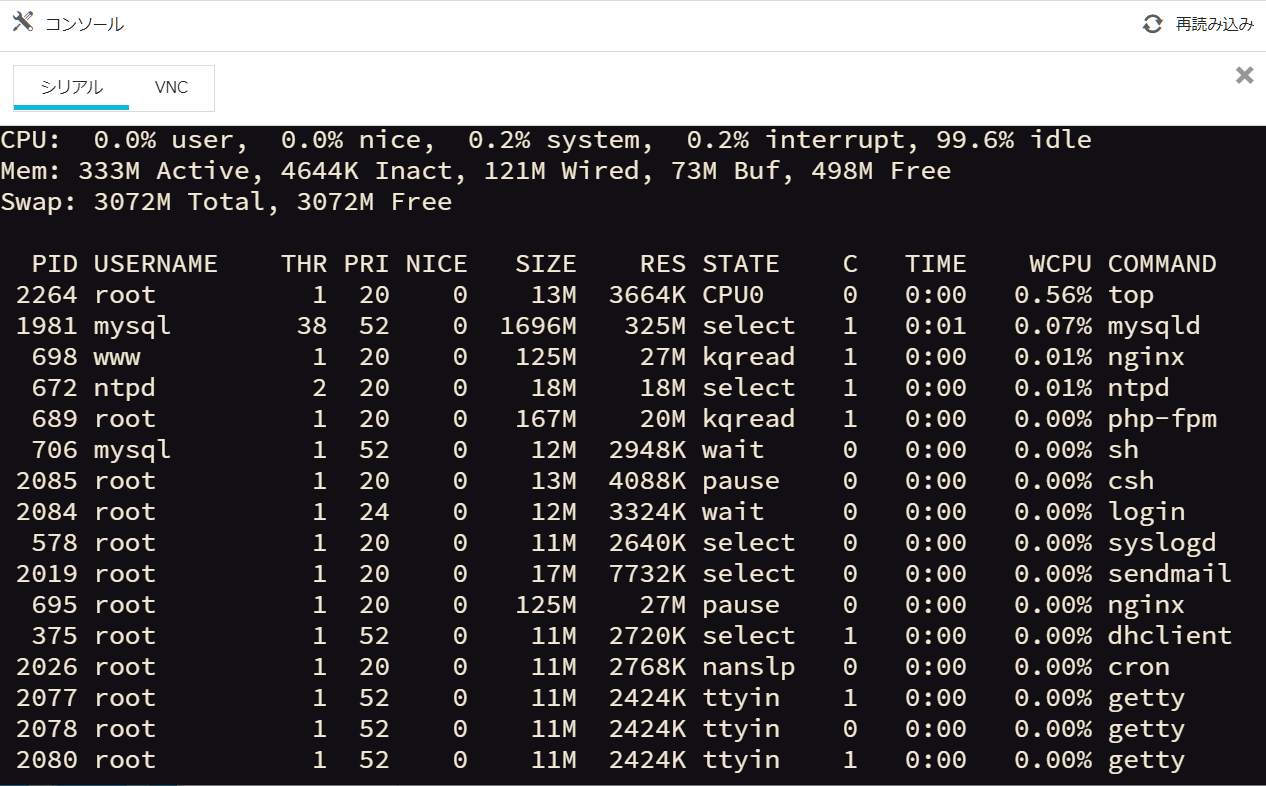
Task: Click PID 695 for nginx master
Action: click(x=54, y=605)
